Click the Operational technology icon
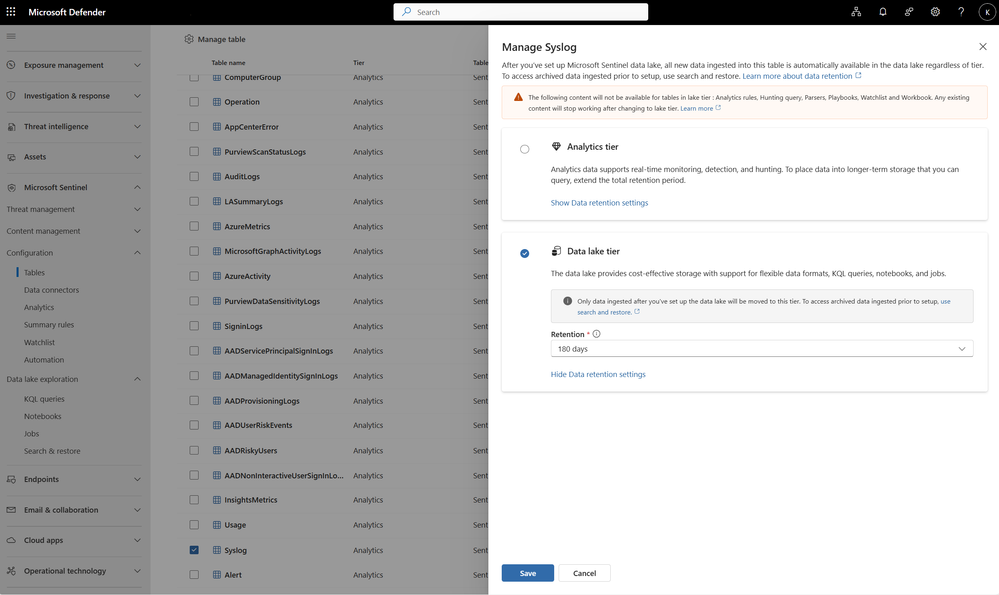999x595 pixels. 11,571
